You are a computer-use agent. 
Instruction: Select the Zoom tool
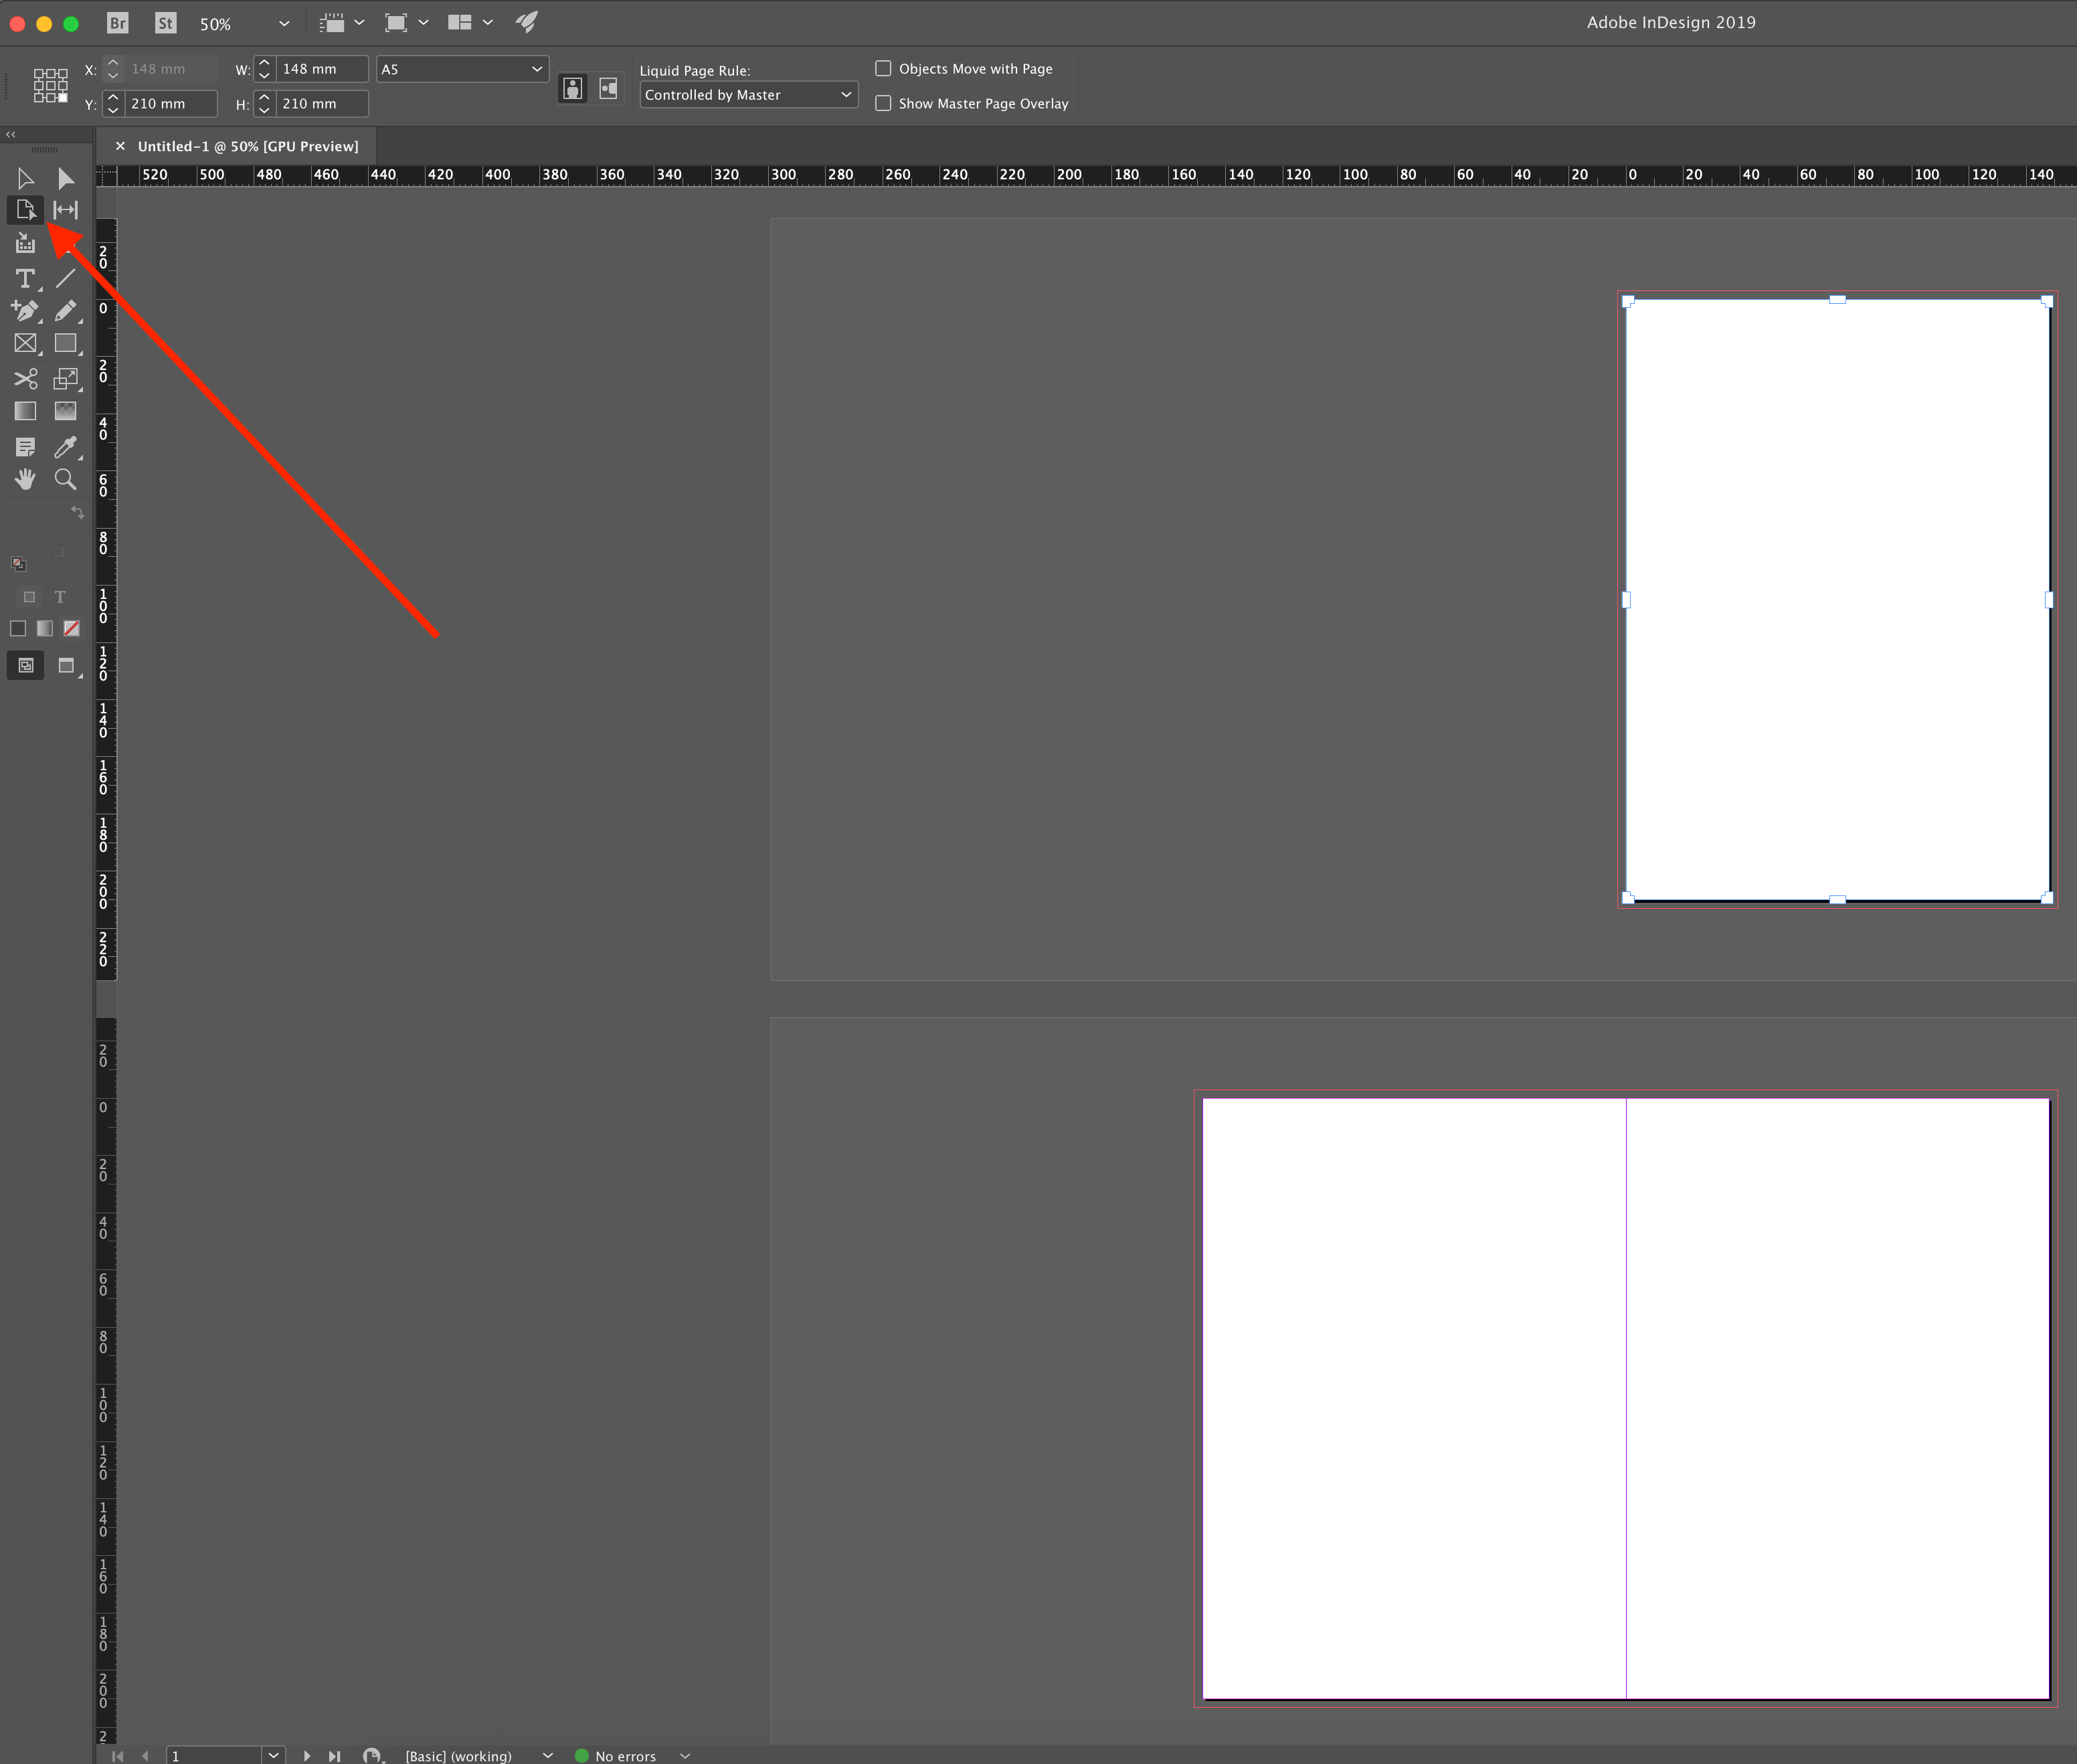(x=66, y=481)
